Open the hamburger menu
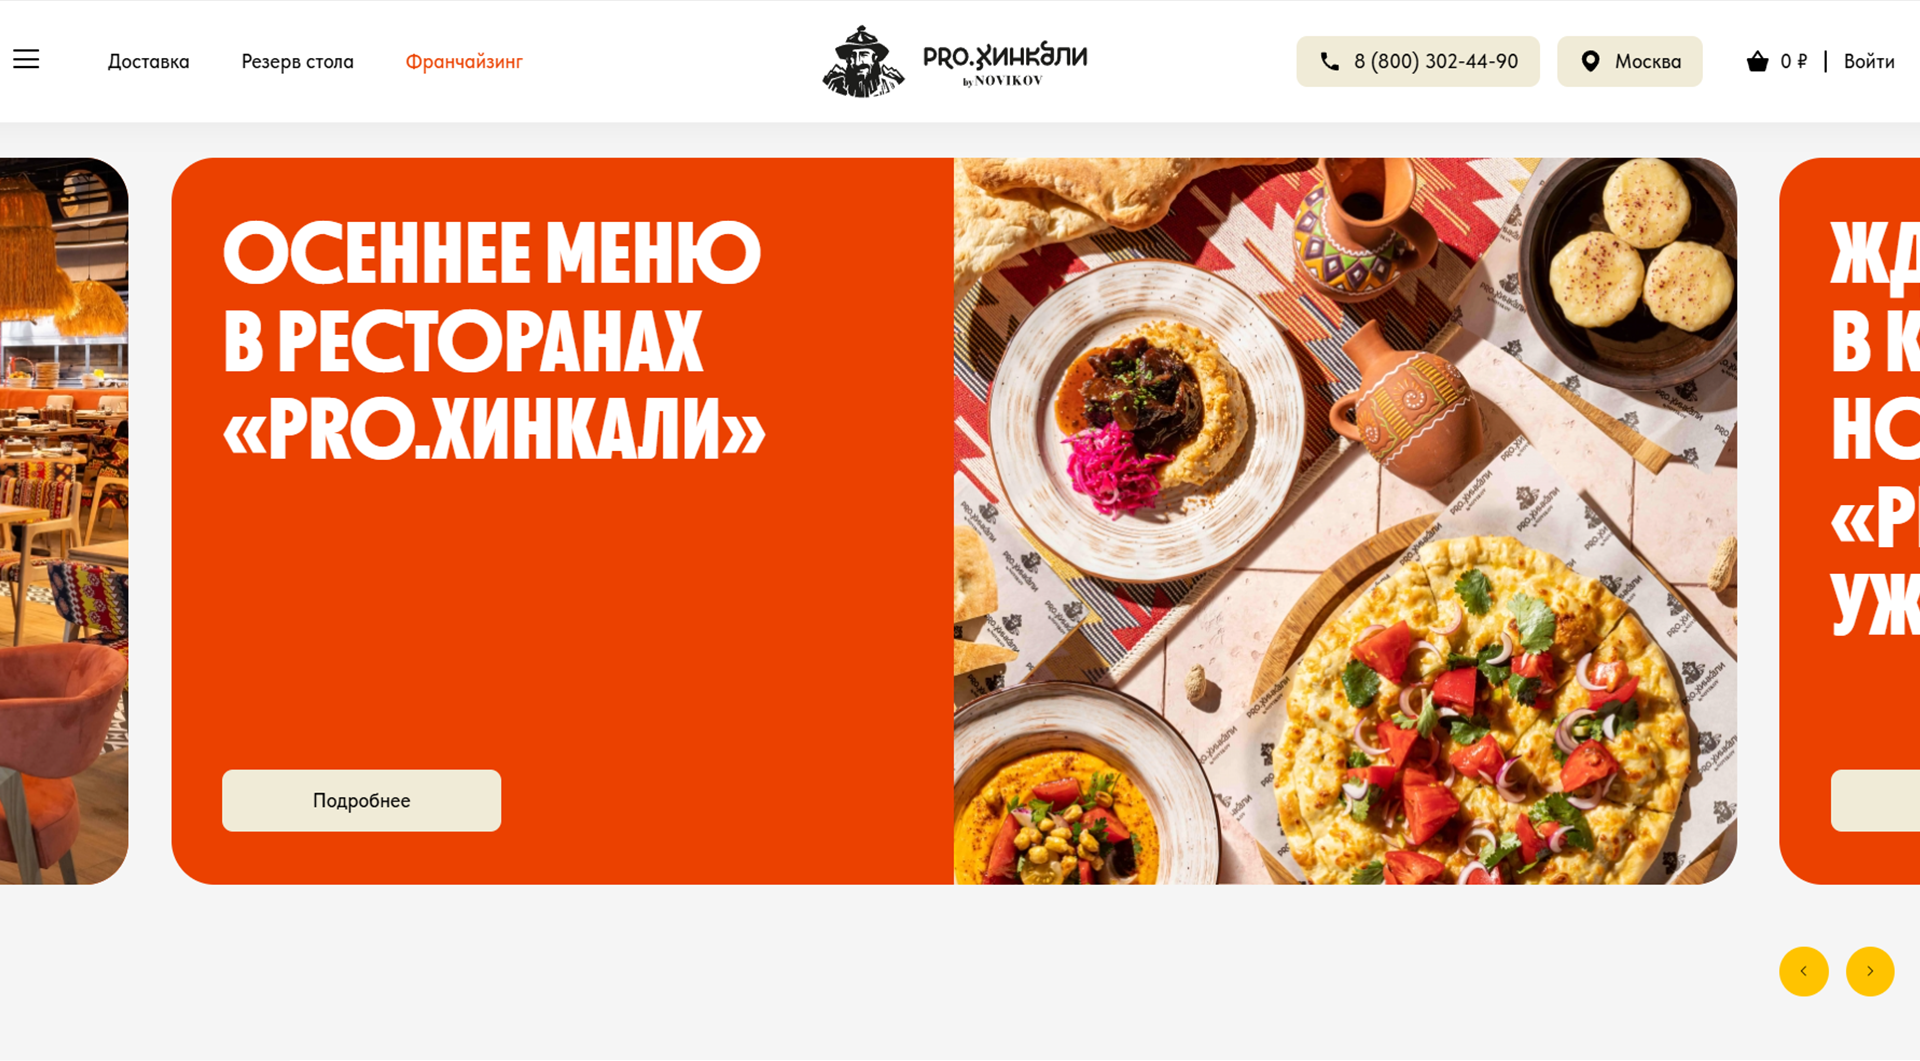The width and height of the screenshot is (1920, 1061). [x=26, y=60]
